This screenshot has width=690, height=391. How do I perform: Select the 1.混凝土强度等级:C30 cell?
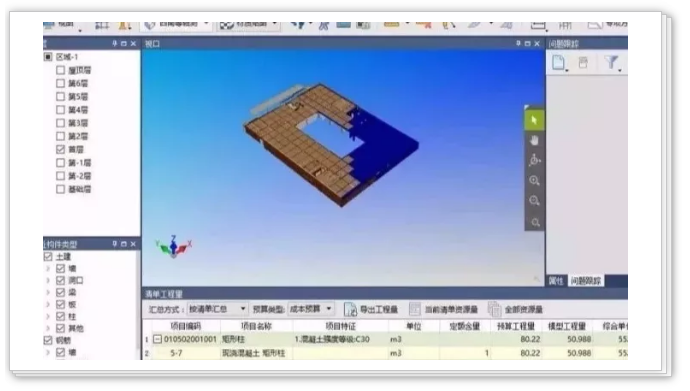coord(340,339)
